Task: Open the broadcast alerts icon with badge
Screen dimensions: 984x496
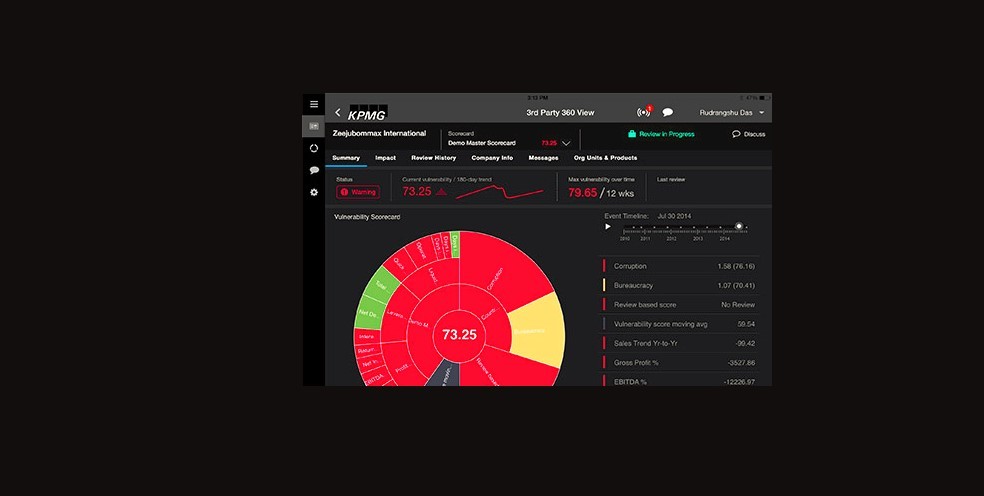Action: click(x=643, y=113)
